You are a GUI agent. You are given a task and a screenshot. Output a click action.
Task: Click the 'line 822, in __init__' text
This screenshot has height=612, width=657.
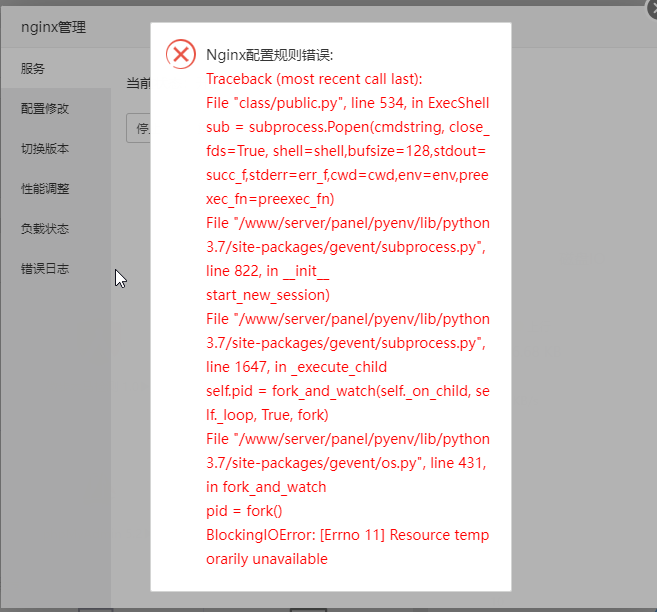[267, 271]
